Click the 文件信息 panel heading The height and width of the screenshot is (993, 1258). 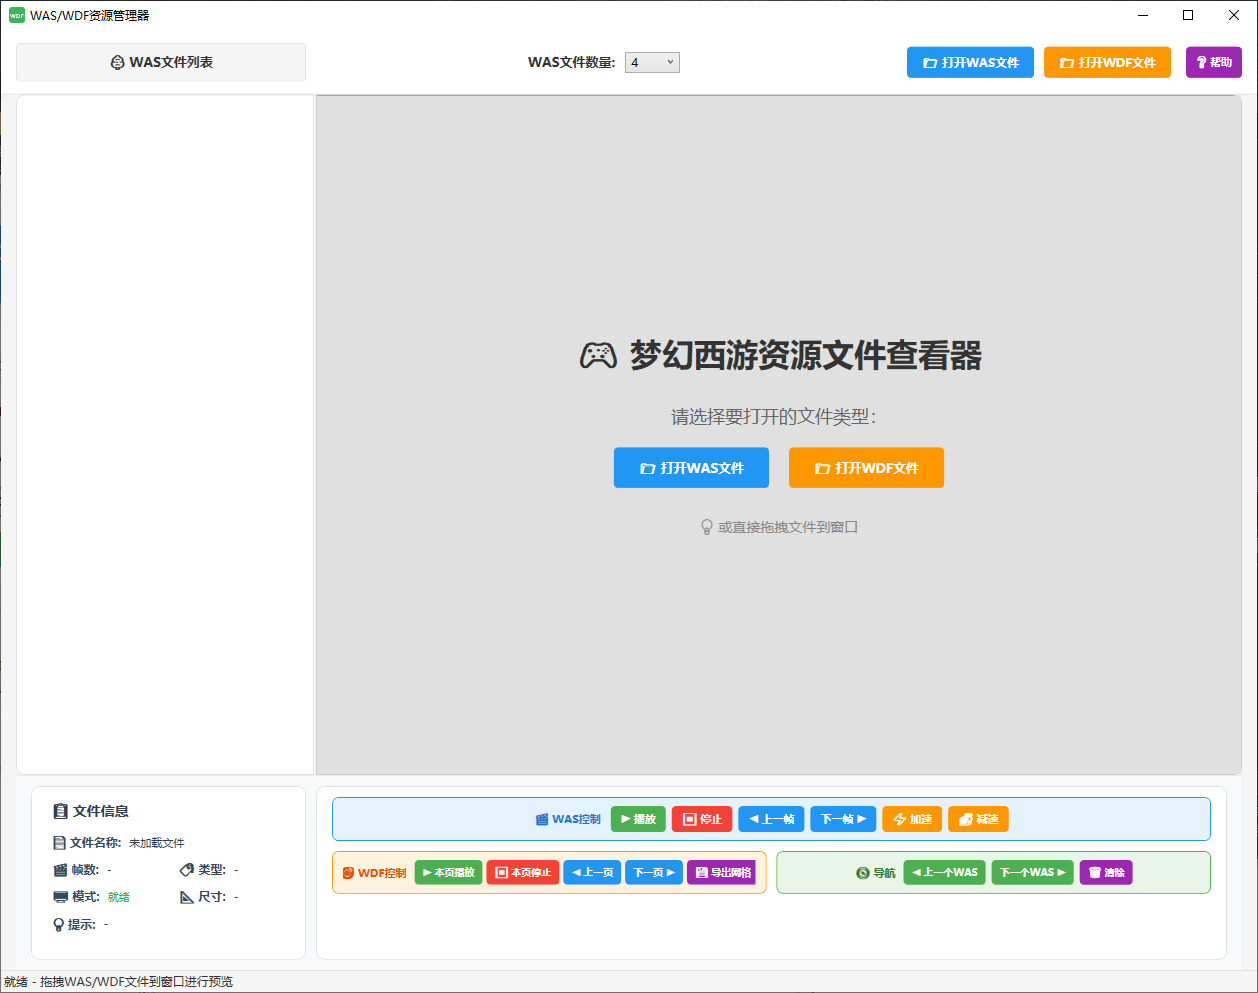click(101, 811)
